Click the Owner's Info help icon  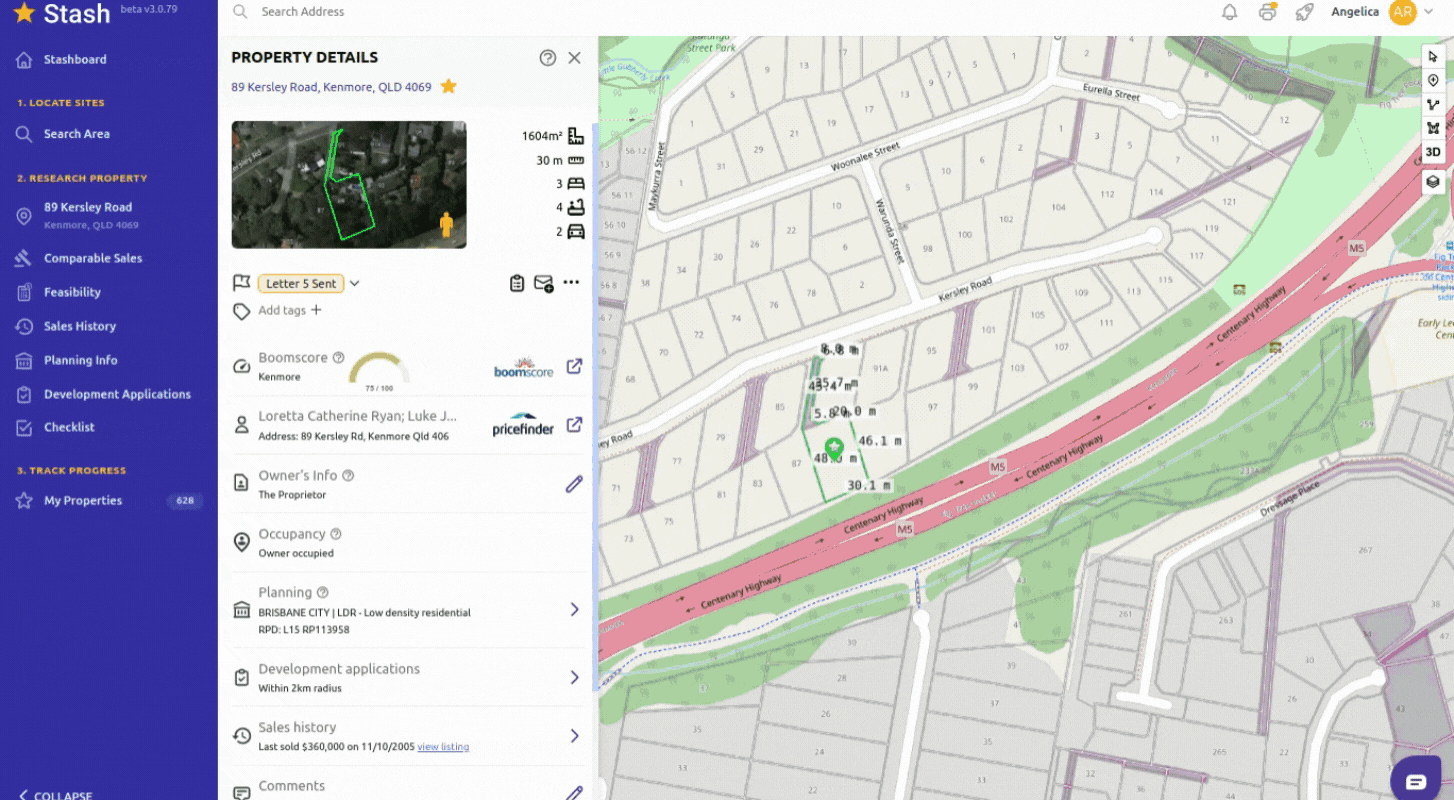348,475
